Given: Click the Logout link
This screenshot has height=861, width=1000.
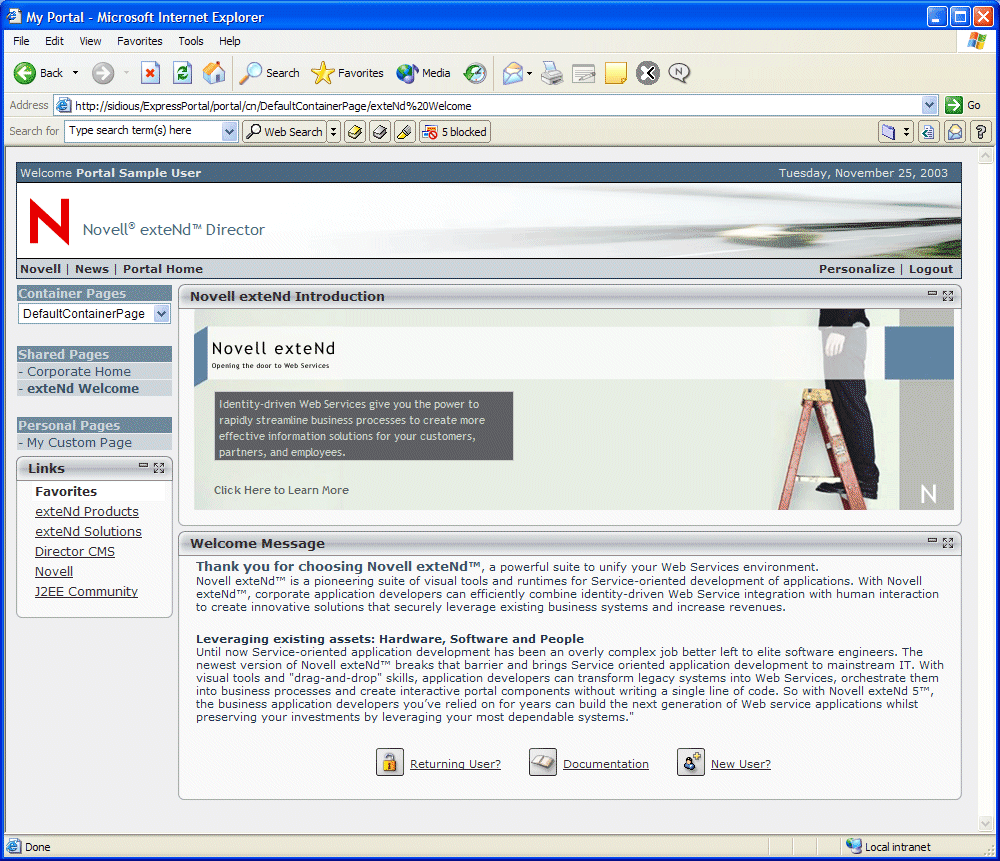Looking at the screenshot, I should pos(930,269).
